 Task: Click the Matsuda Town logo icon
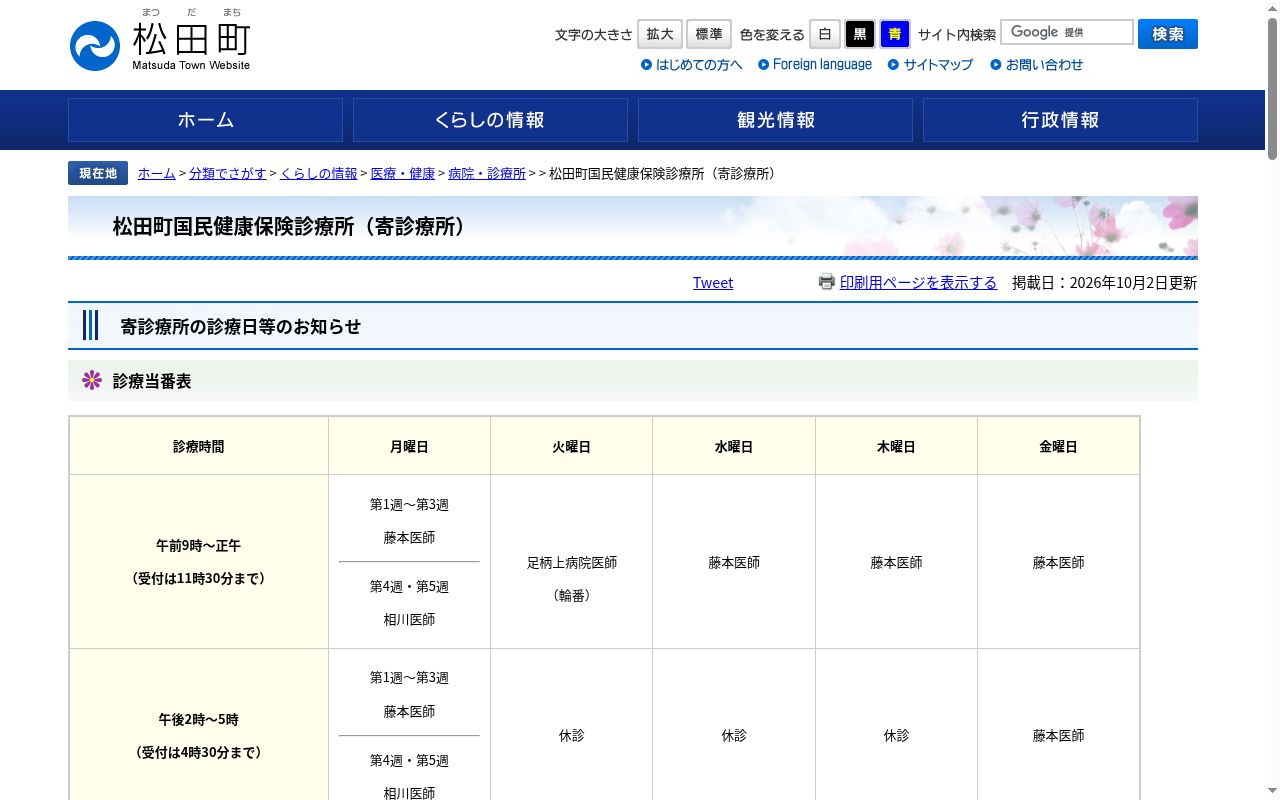pos(95,46)
